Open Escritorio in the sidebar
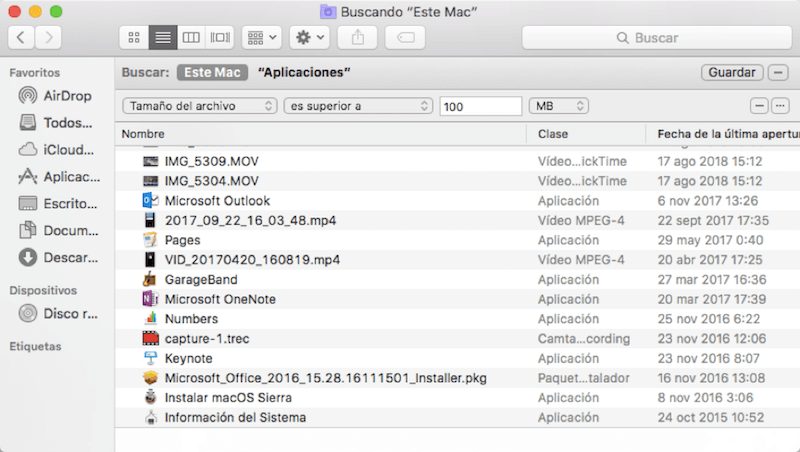The image size is (800, 452). [57, 204]
